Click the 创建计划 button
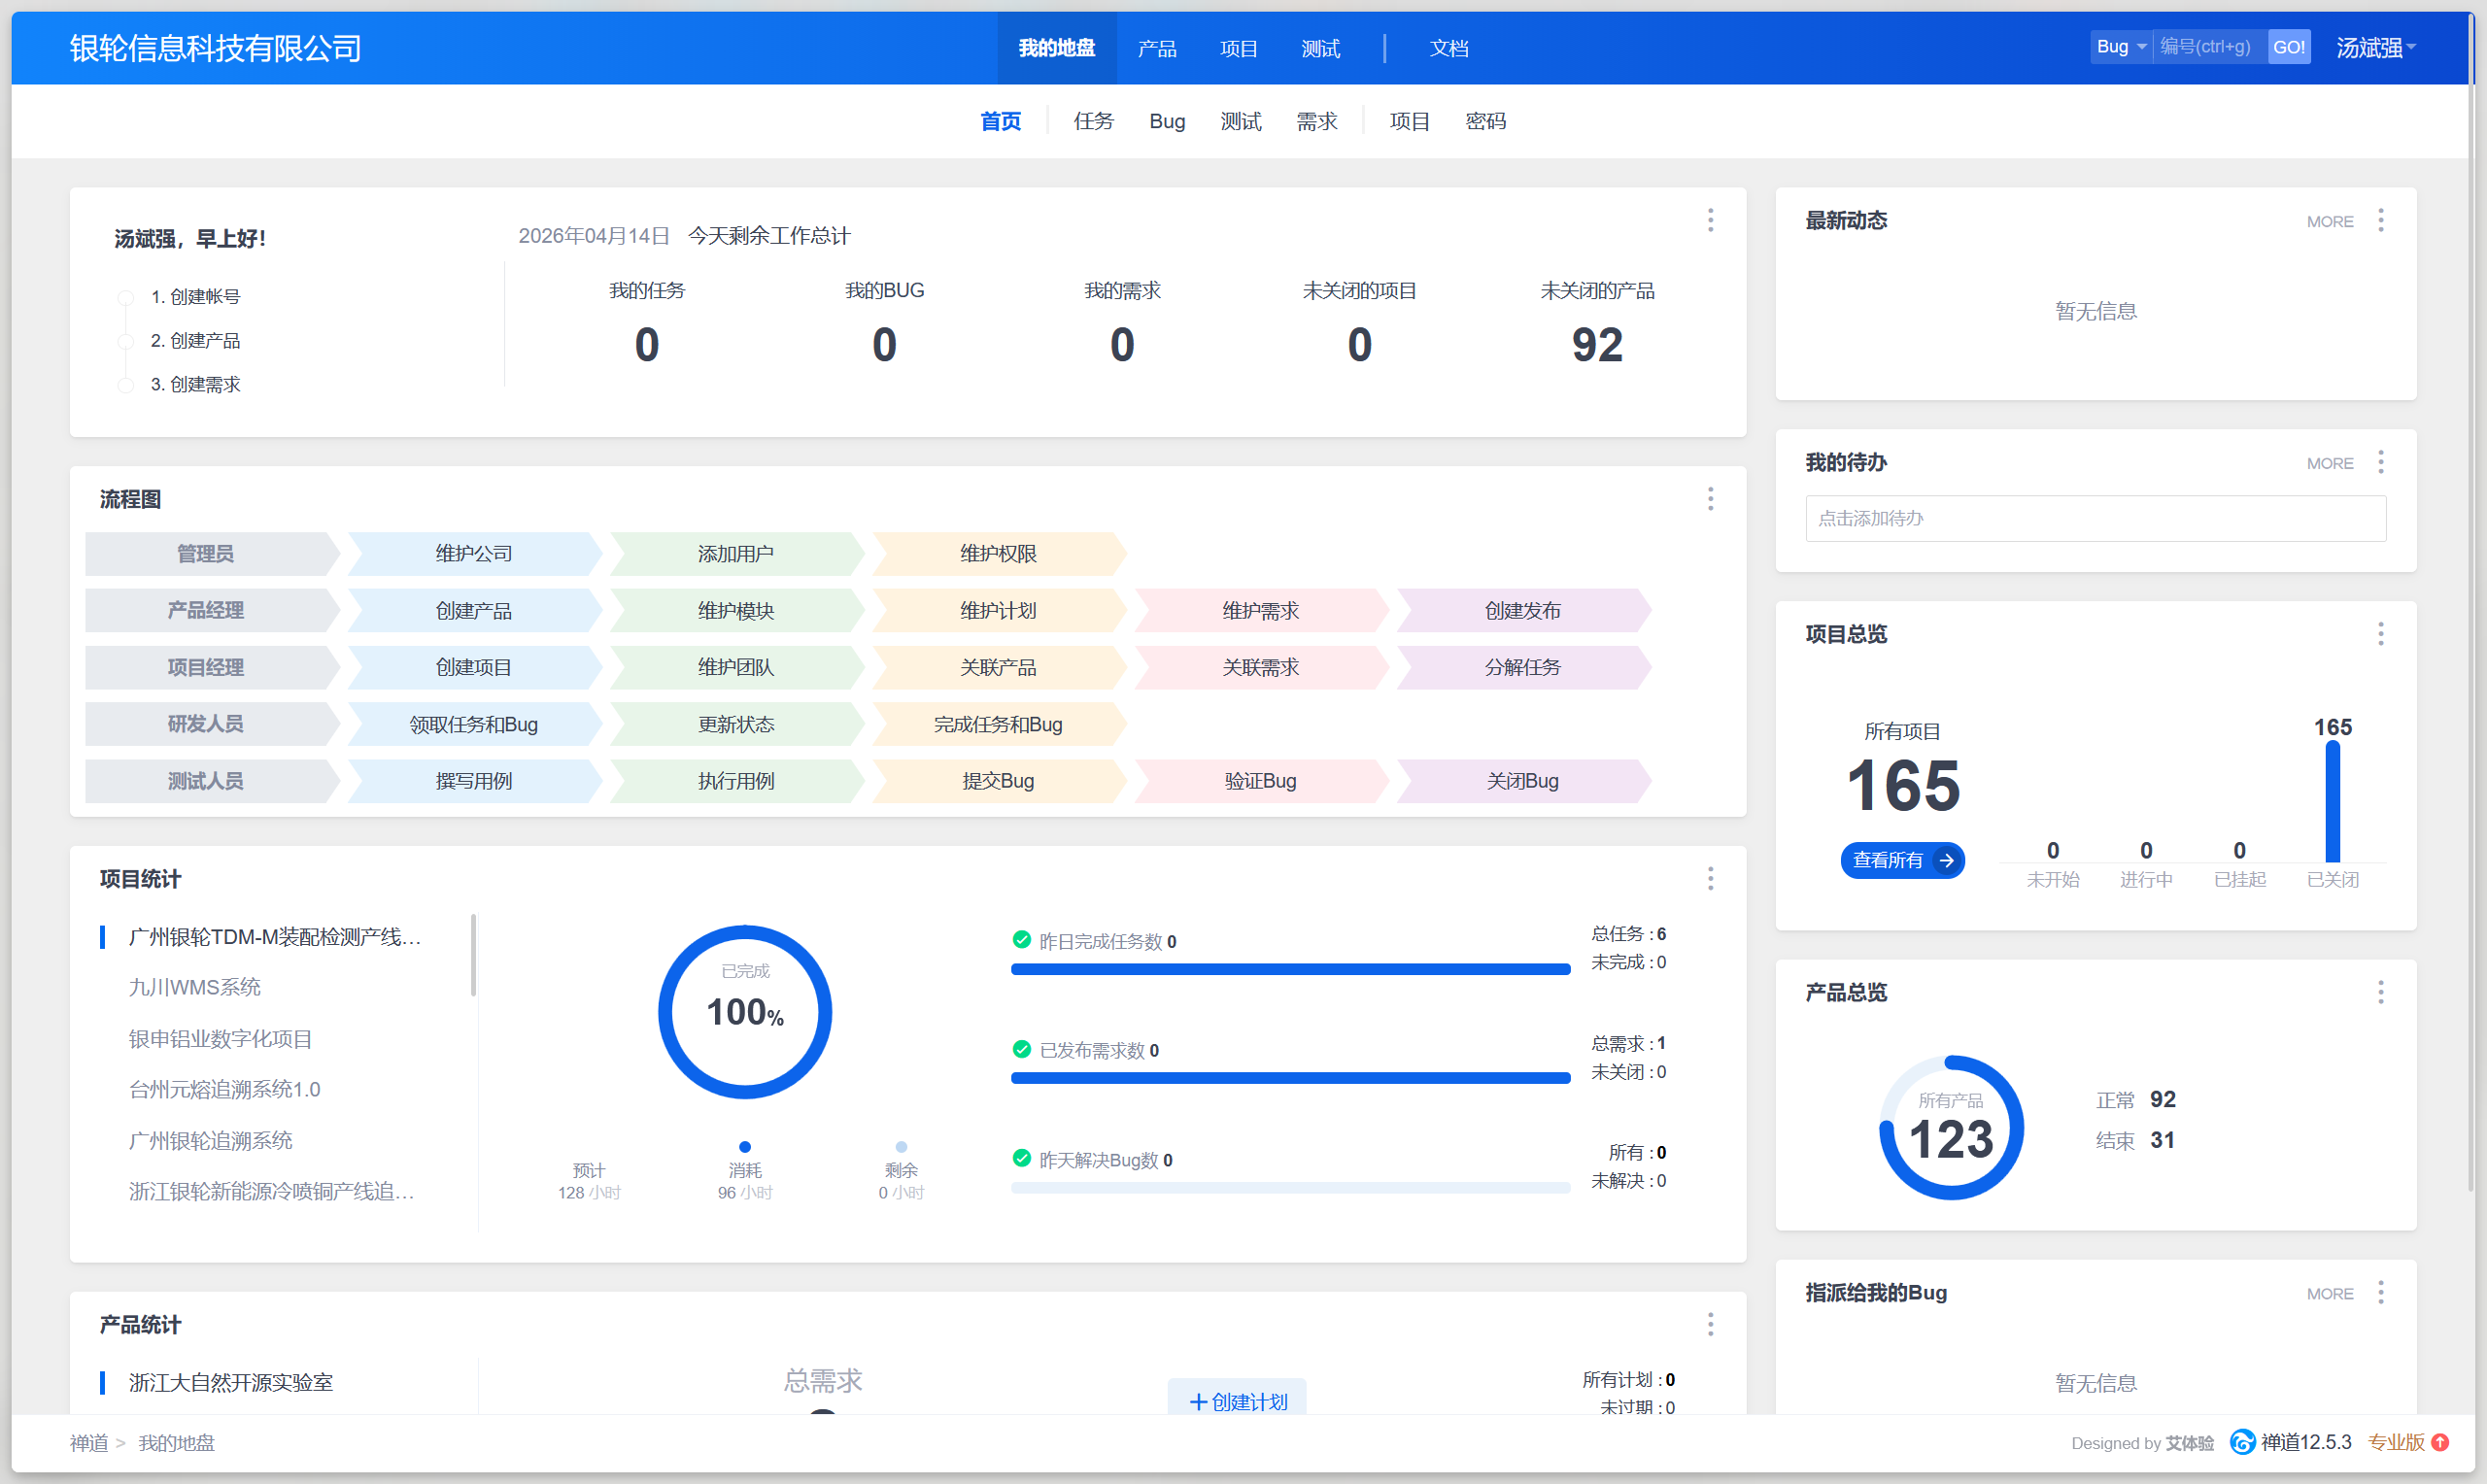This screenshot has height=1484, width=2487. coord(1237,1401)
